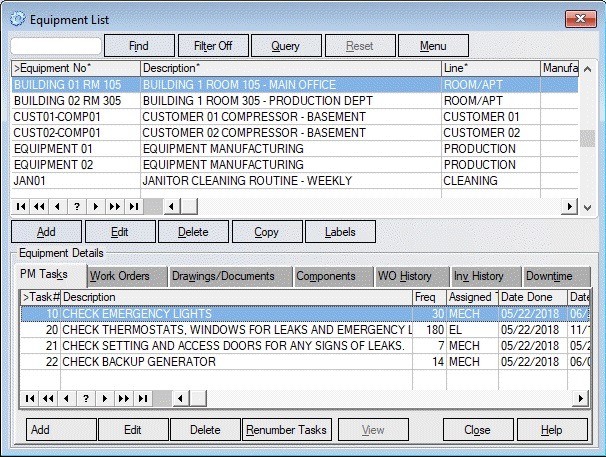Go to first record in equipment grid navigator
The width and height of the screenshot is (606, 457).
click(21, 206)
